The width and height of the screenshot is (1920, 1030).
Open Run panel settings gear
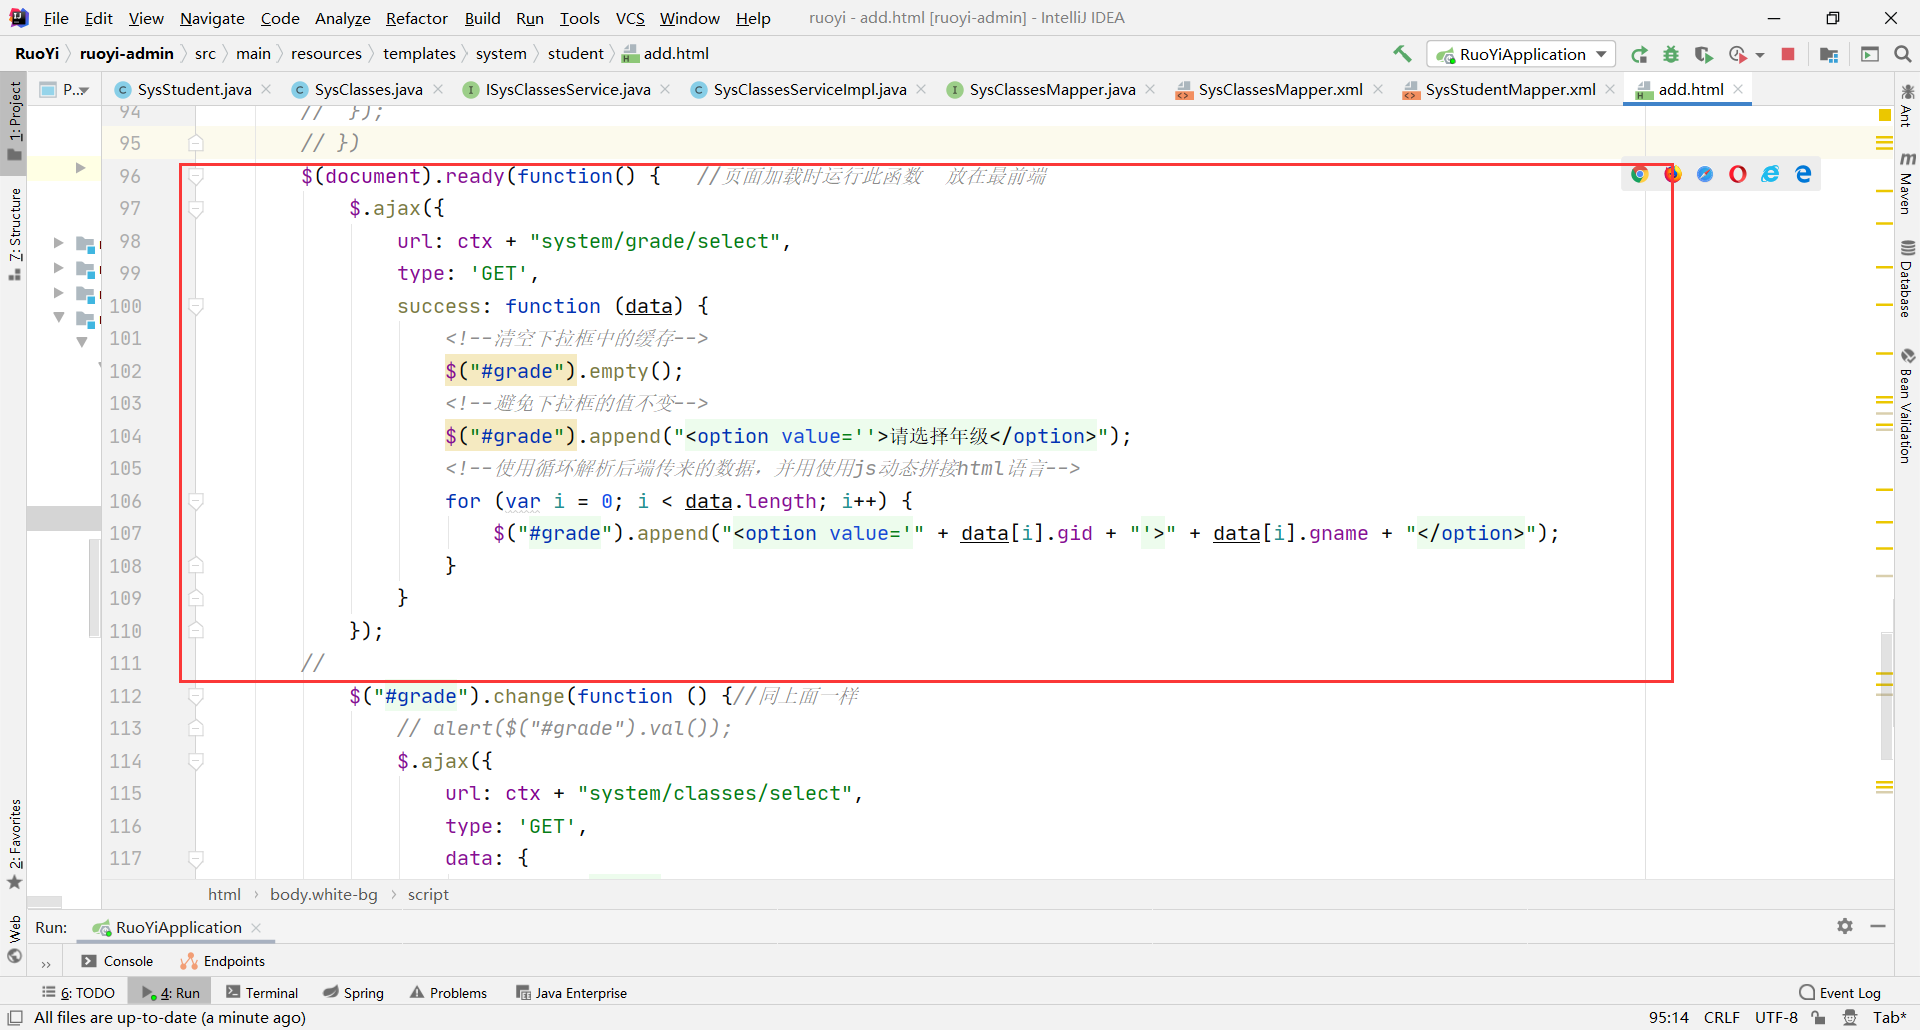point(1845,926)
